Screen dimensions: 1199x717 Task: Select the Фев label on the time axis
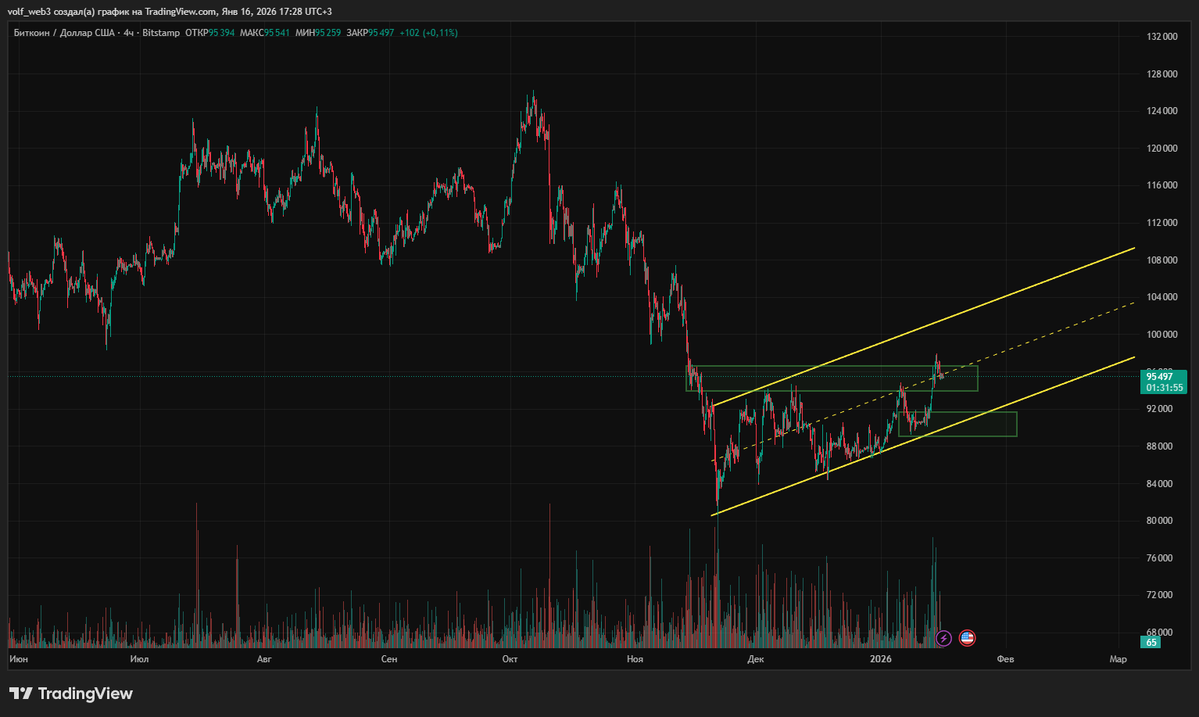point(1007,659)
